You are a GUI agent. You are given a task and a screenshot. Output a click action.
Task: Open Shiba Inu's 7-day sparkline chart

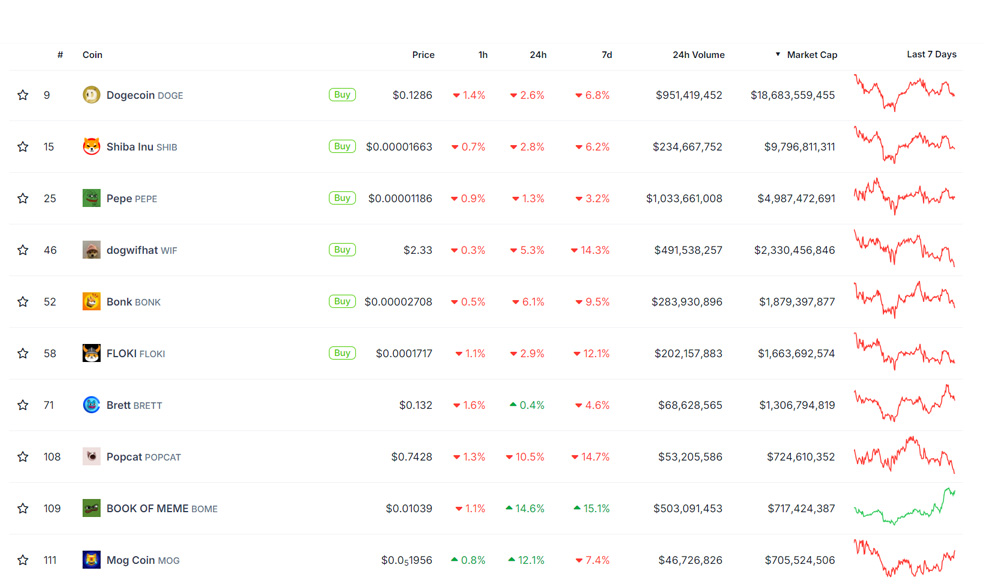pyautogui.click(x=904, y=145)
